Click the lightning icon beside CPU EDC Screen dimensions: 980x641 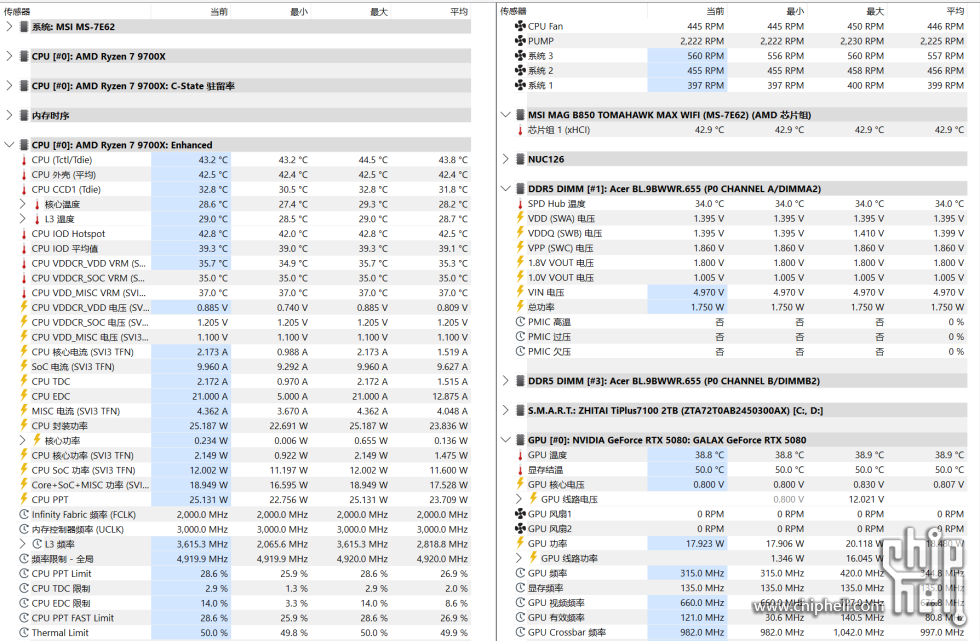24,396
